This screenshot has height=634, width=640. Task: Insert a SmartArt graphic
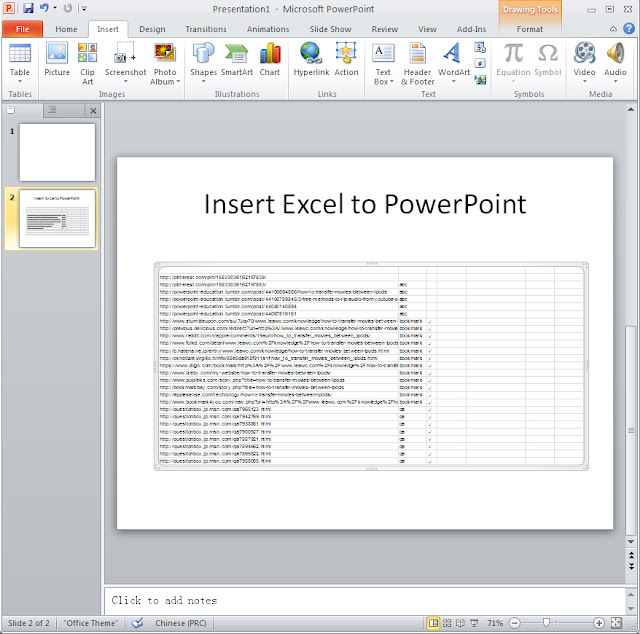coord(237,60)
